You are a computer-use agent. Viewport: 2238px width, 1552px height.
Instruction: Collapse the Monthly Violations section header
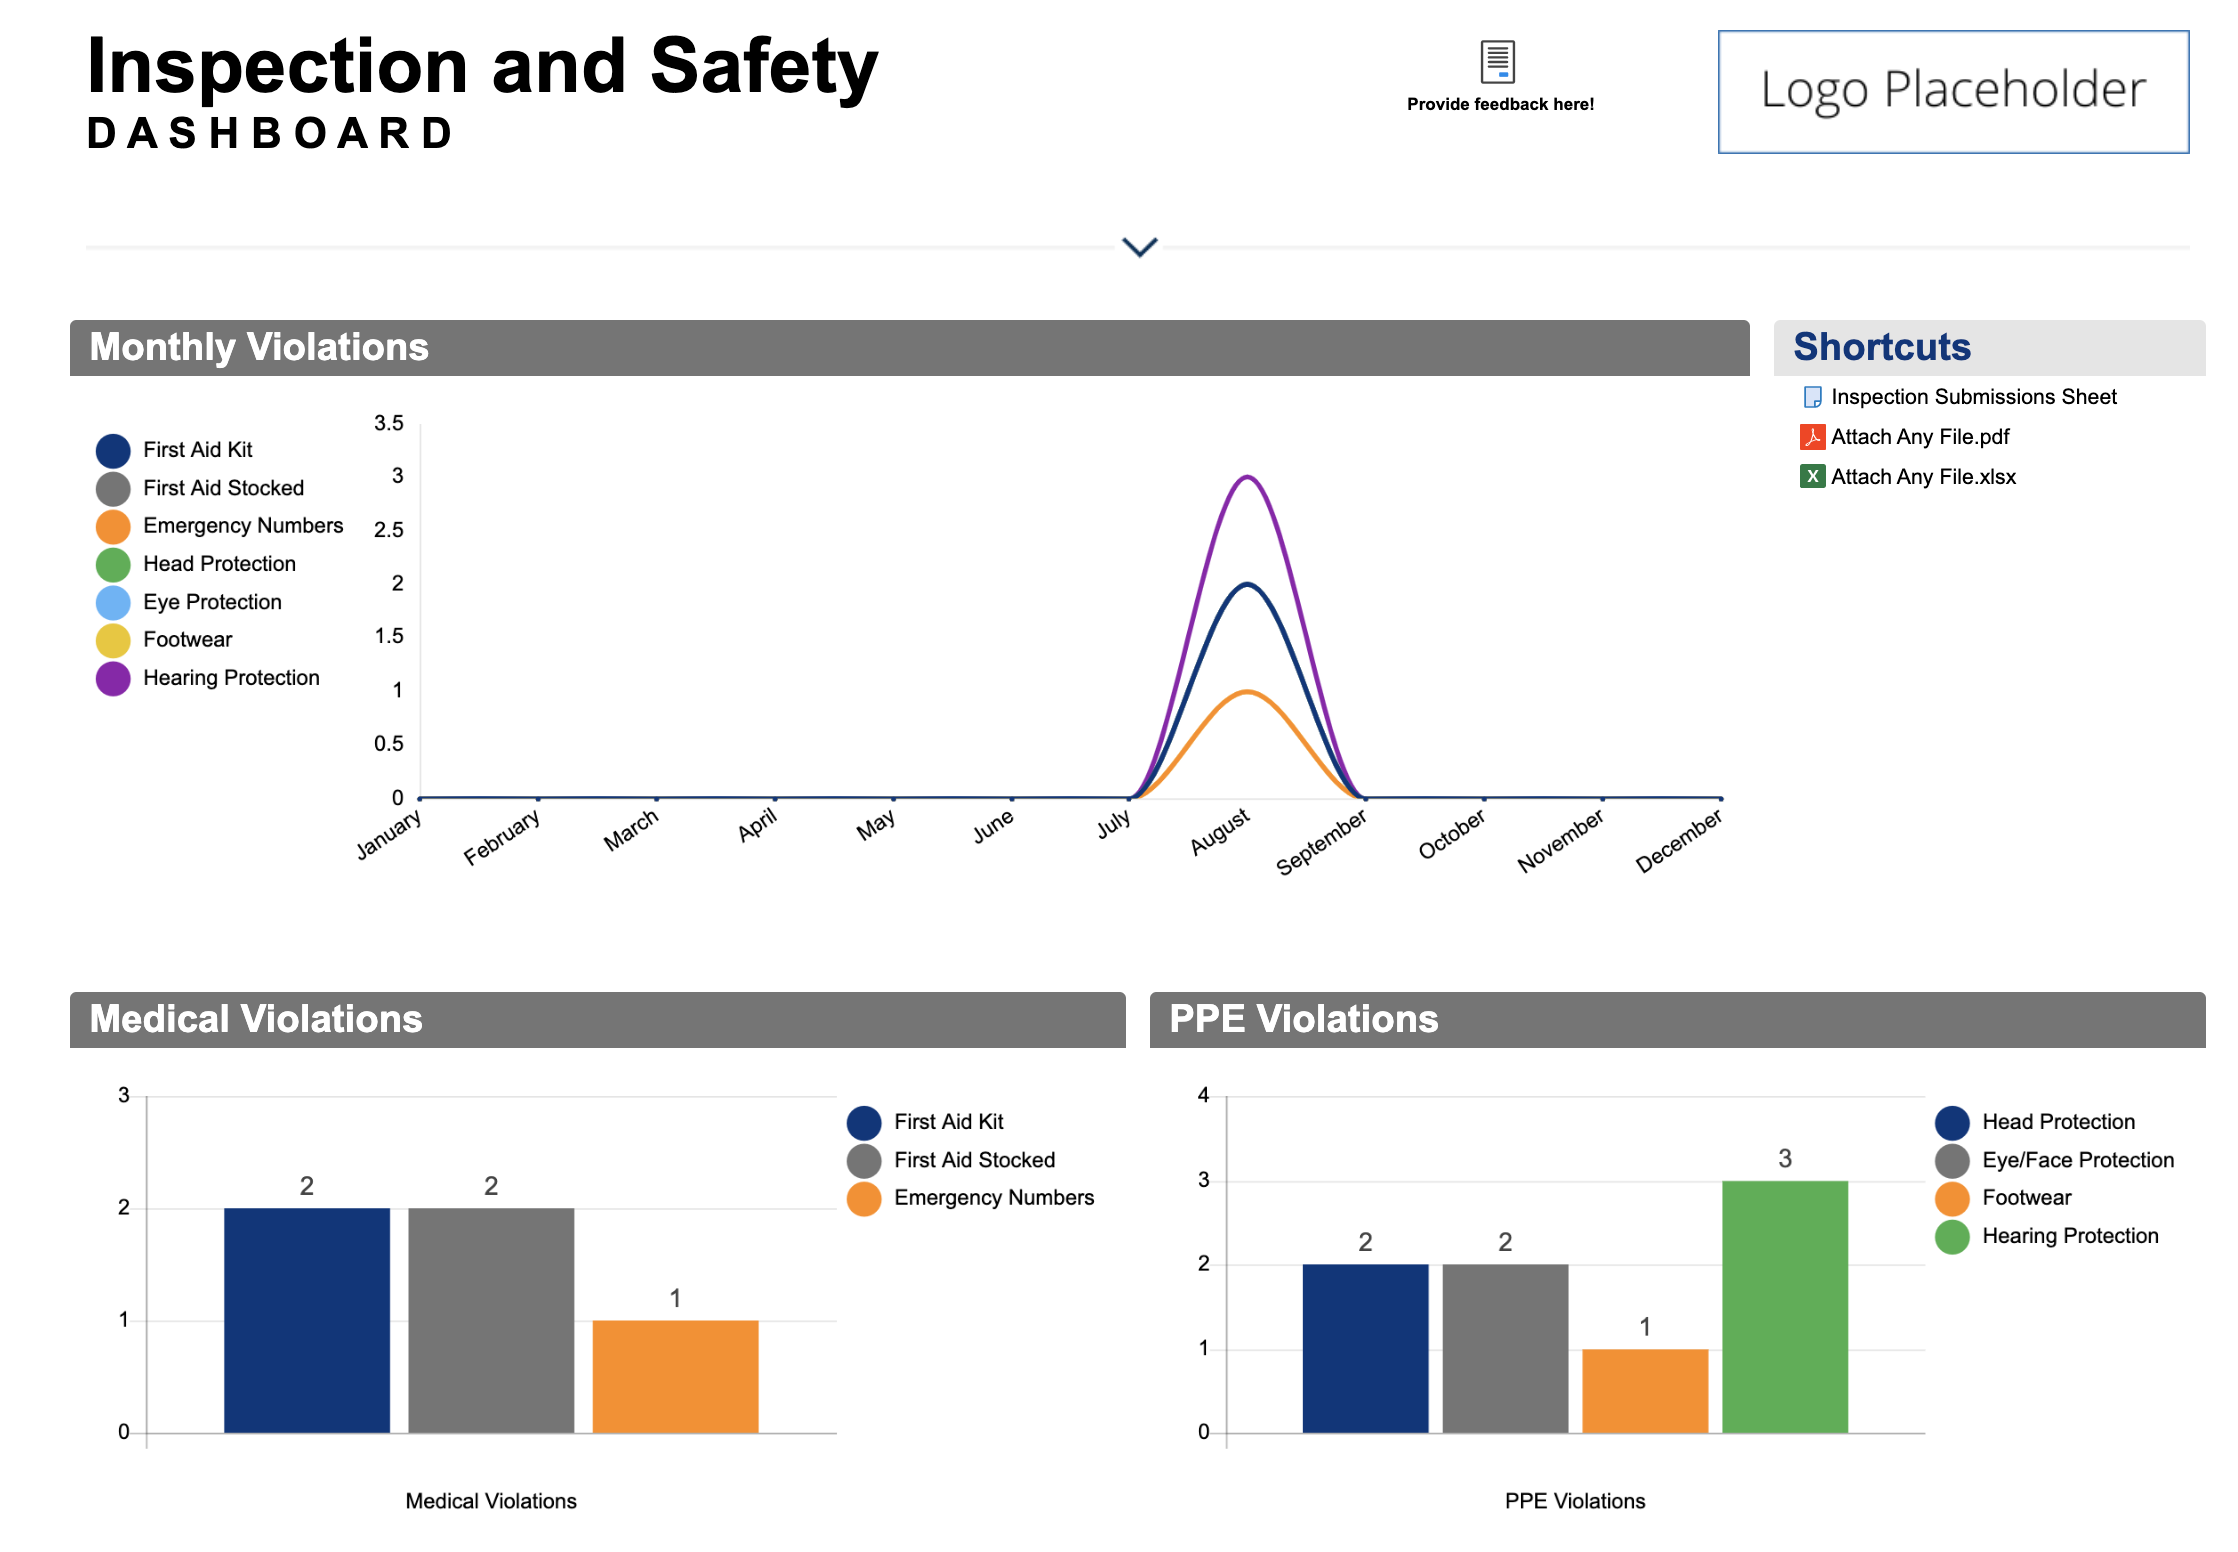(x=258, y=347)
